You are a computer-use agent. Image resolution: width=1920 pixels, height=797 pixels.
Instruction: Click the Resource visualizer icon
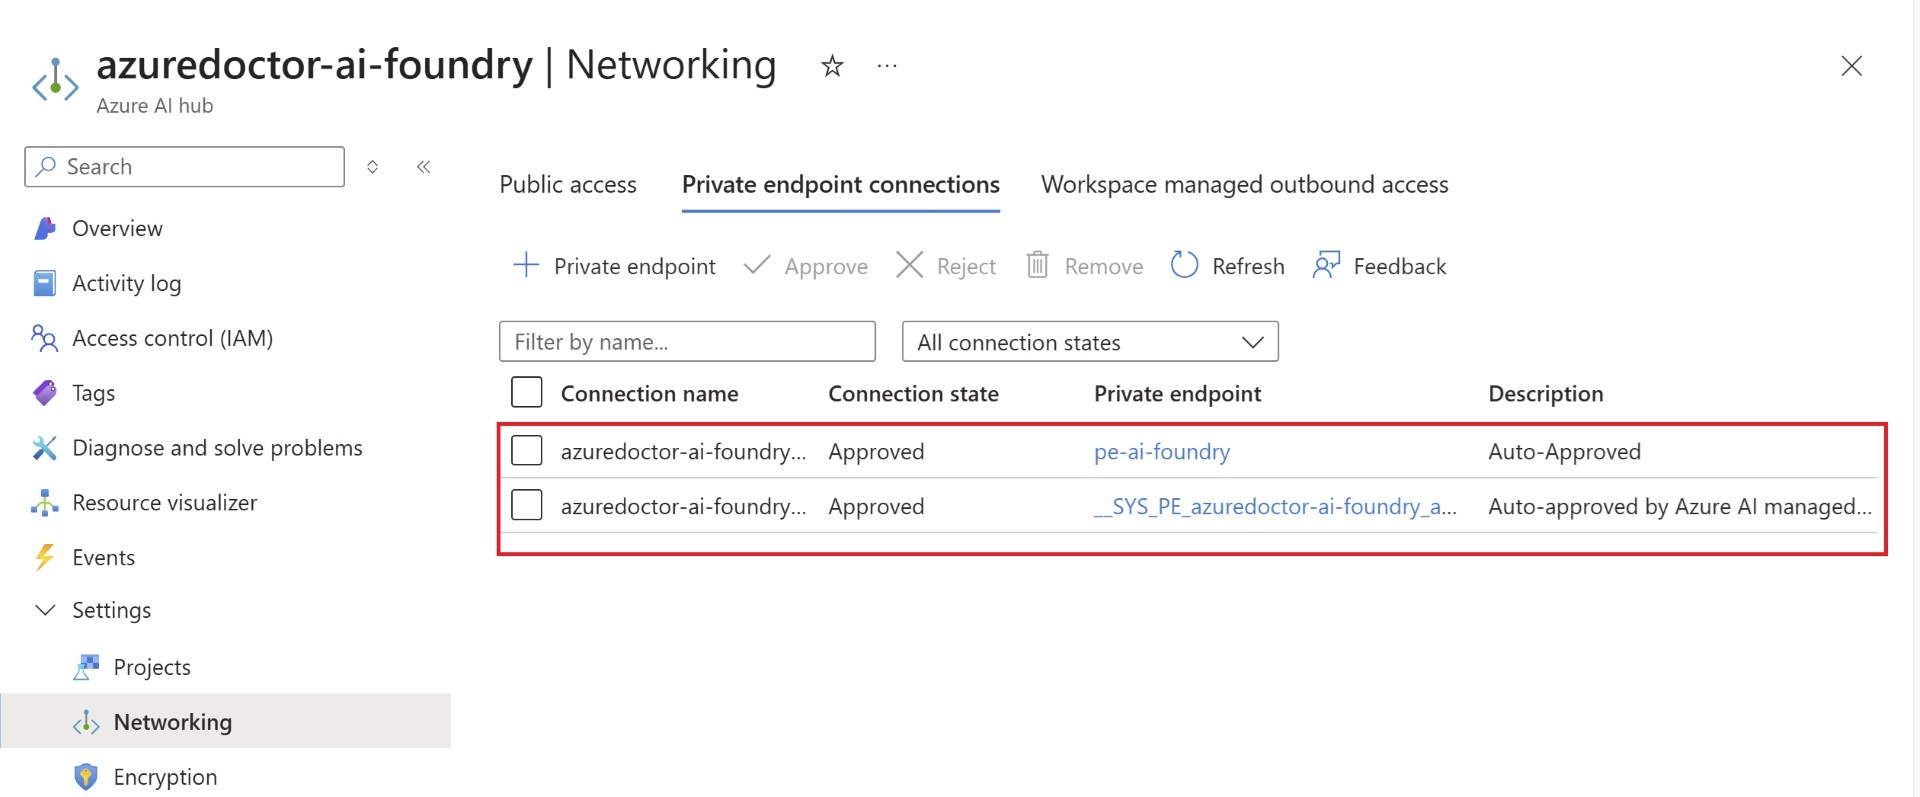point(45,503)
